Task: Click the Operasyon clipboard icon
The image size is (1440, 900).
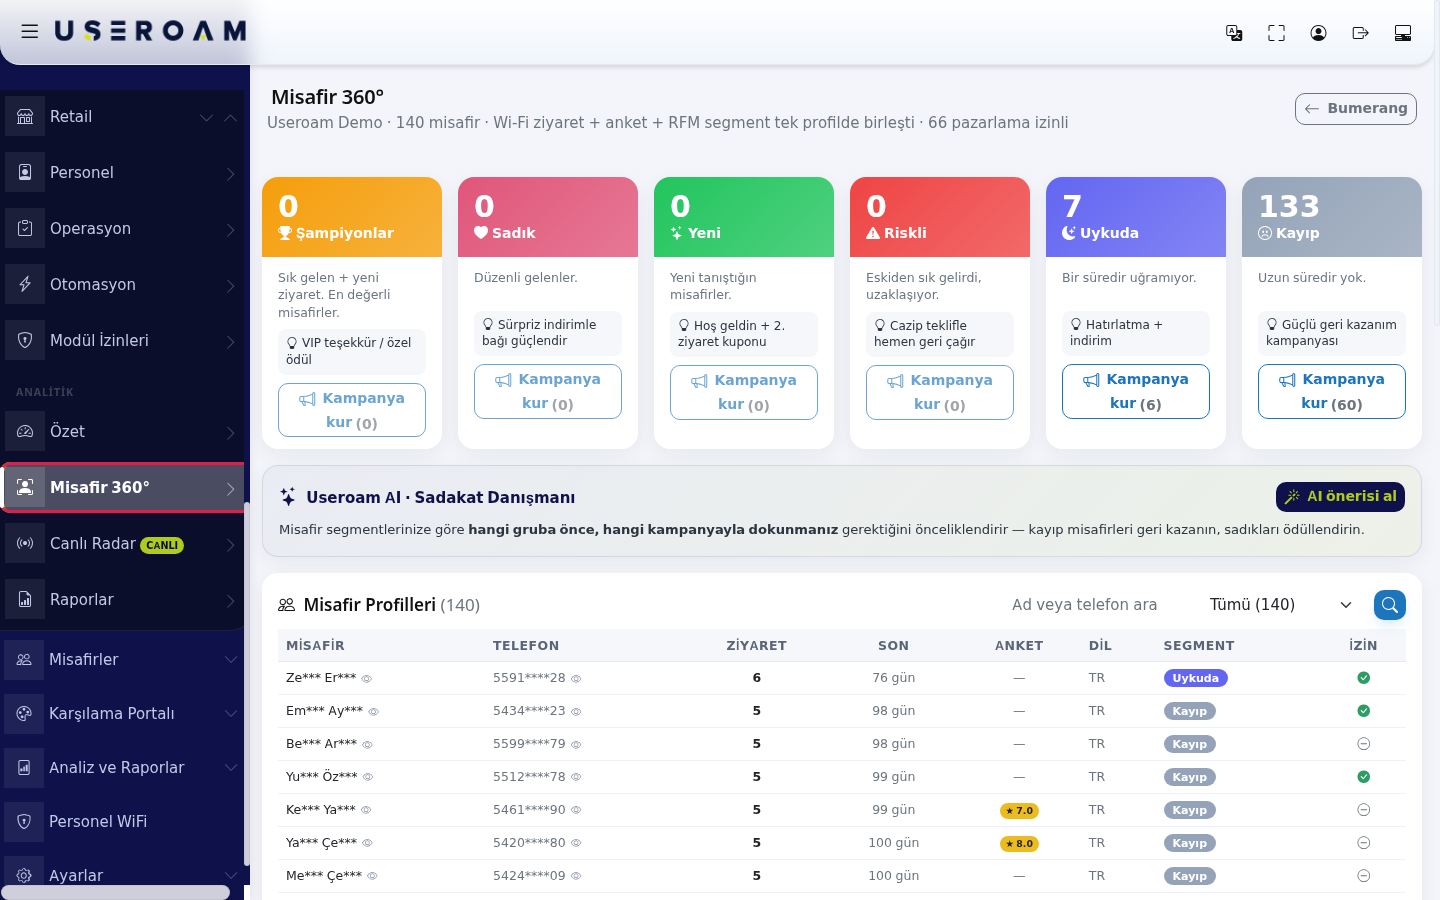Action: [25, 228]
